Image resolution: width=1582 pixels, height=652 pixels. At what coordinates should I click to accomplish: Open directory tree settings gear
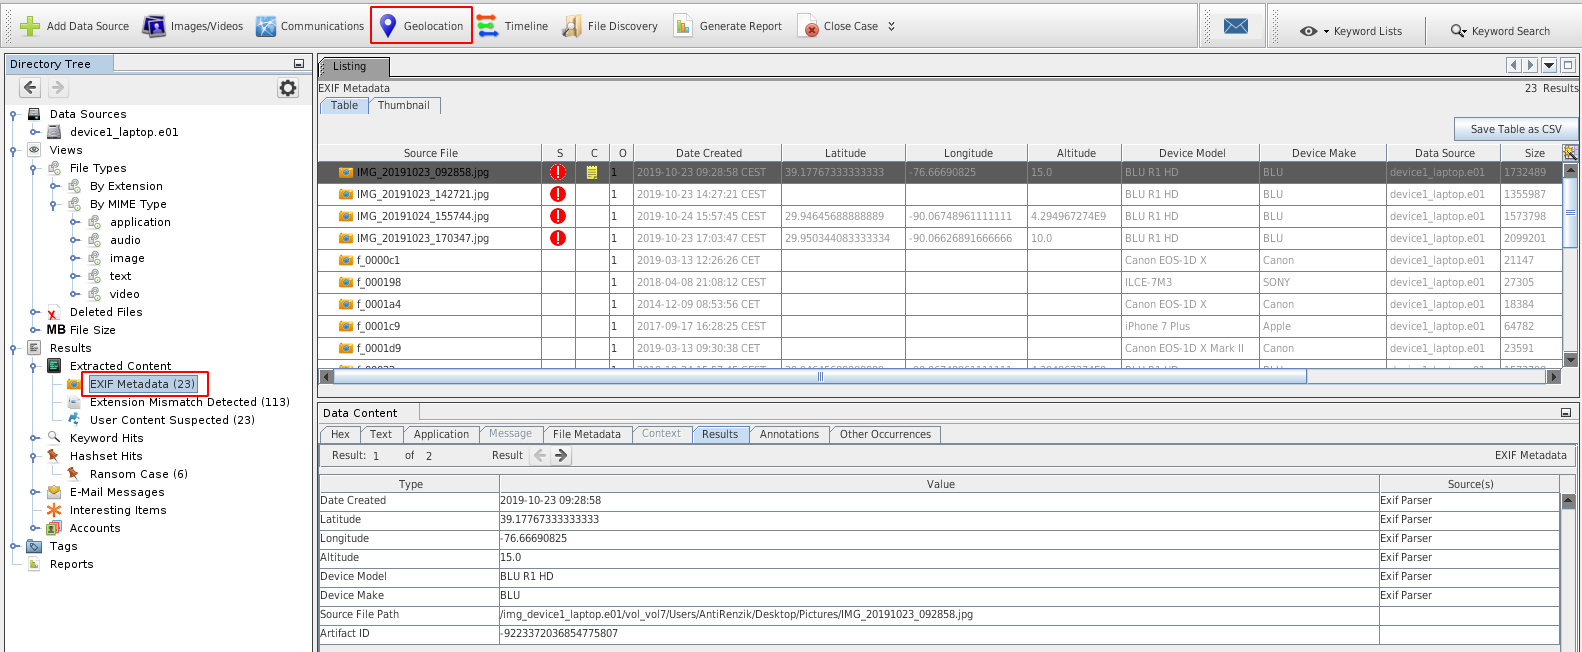[288, 88]
